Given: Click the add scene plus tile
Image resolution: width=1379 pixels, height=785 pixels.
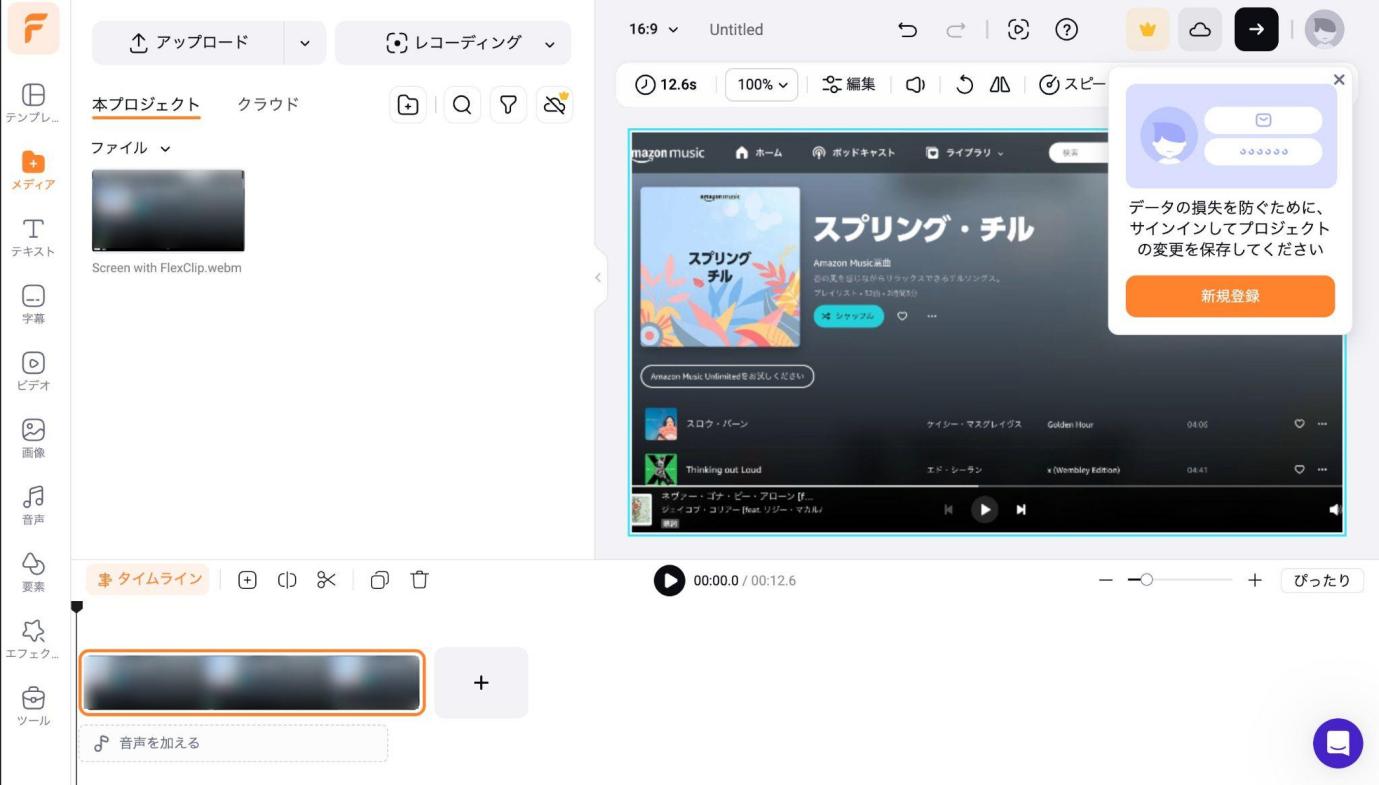Looking at the screenshot, I should click(x=481, y=683).
